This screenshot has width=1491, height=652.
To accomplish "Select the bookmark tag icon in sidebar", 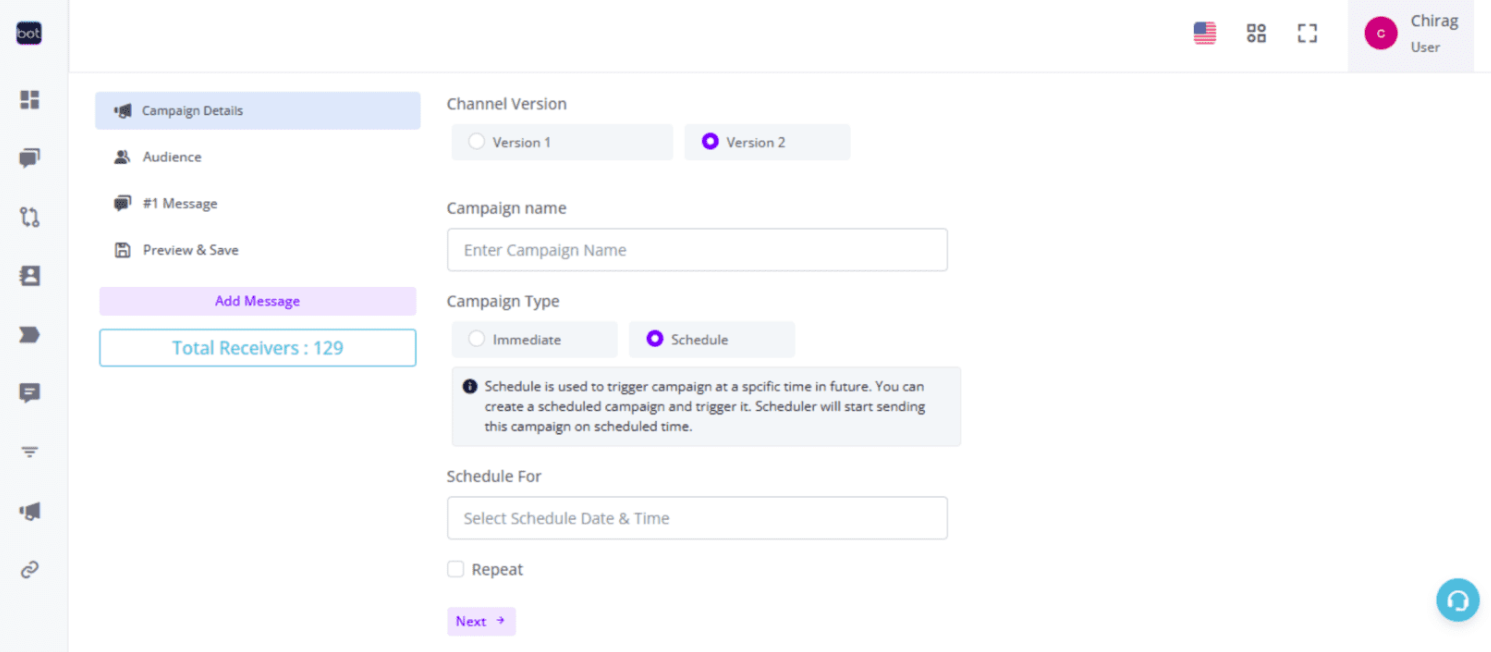I will pos(29,334).
